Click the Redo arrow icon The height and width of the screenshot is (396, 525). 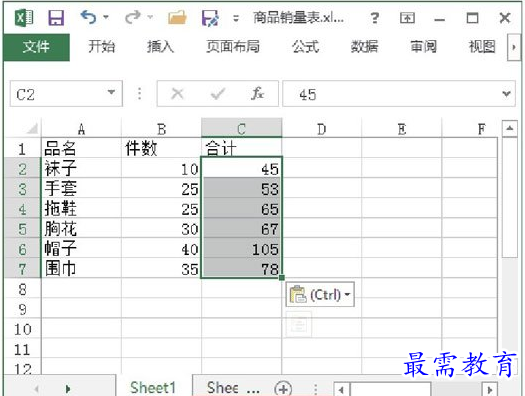[133, 17]
